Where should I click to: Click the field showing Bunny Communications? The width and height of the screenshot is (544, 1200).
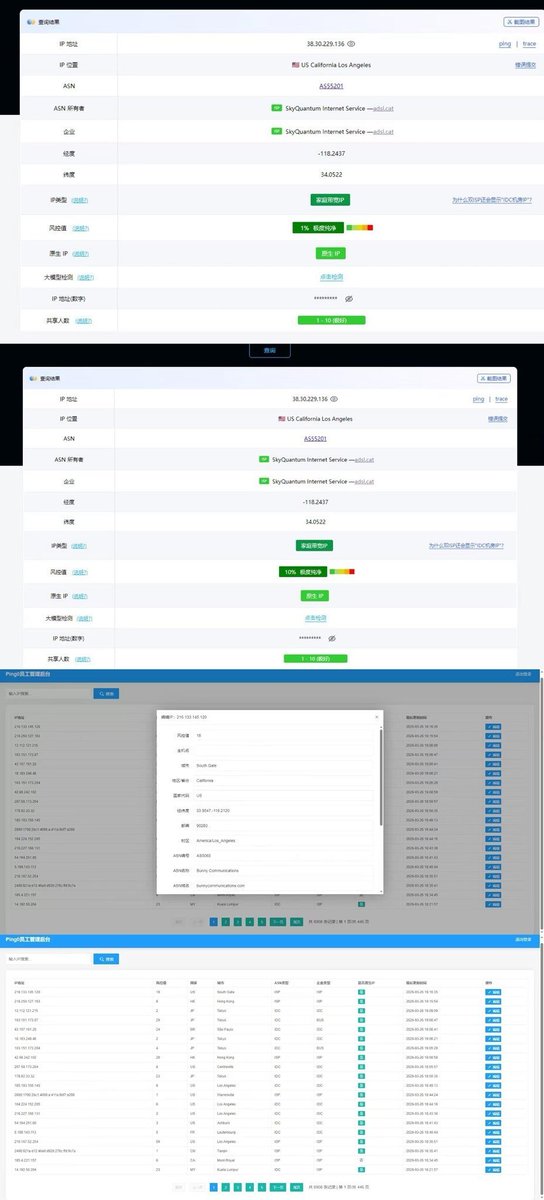(x=284, y=871)
